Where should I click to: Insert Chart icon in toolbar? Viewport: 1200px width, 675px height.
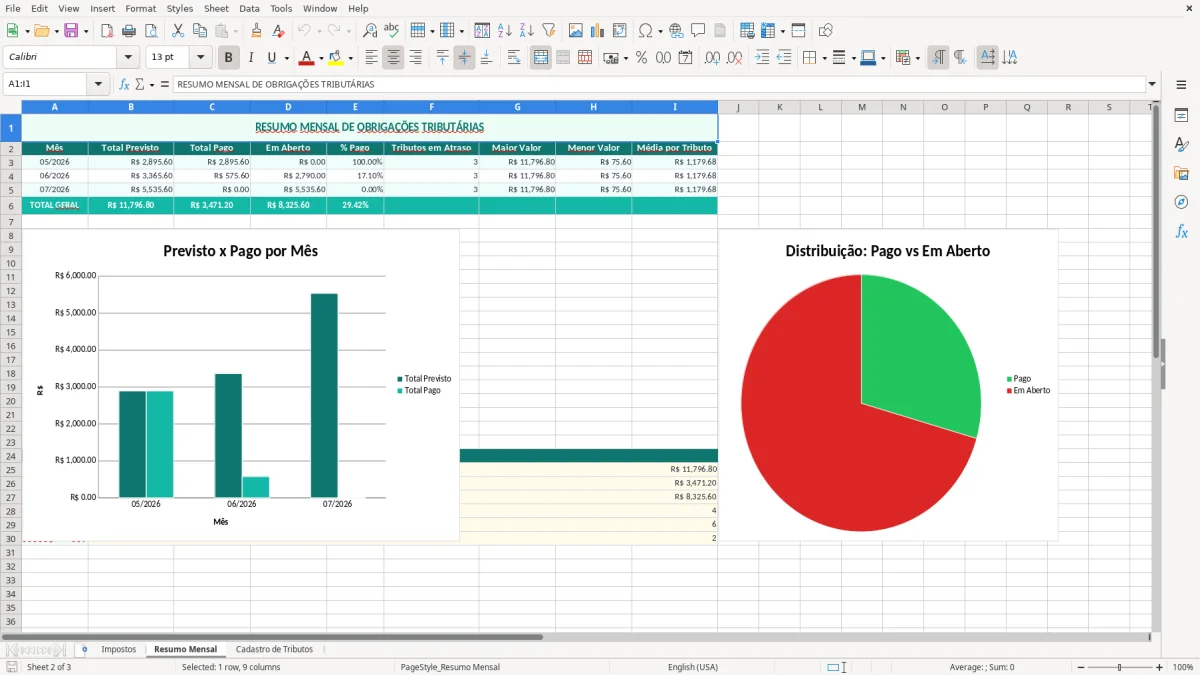tap(597, 31)
